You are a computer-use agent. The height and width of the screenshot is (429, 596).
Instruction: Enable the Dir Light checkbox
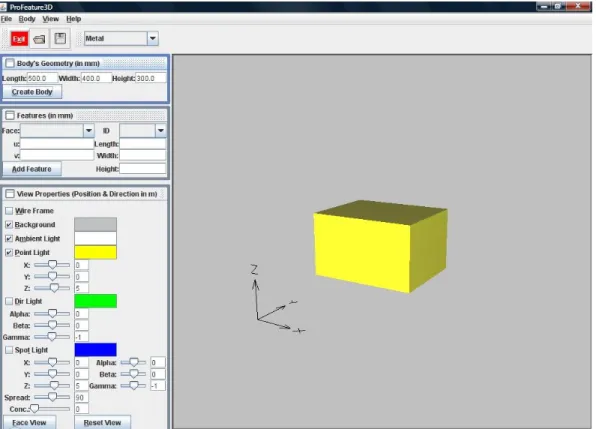point(9,301)
